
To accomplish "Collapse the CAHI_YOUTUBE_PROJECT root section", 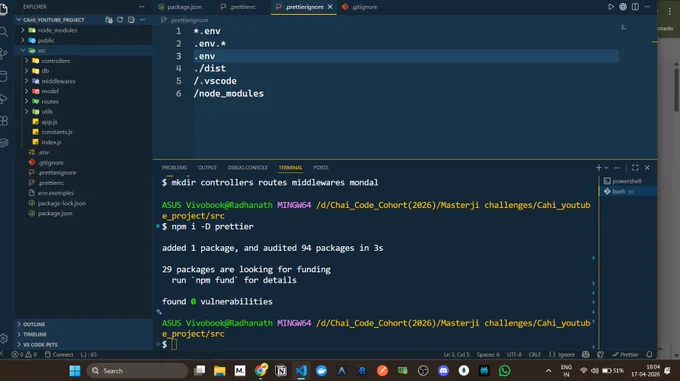I will (54, 20).
